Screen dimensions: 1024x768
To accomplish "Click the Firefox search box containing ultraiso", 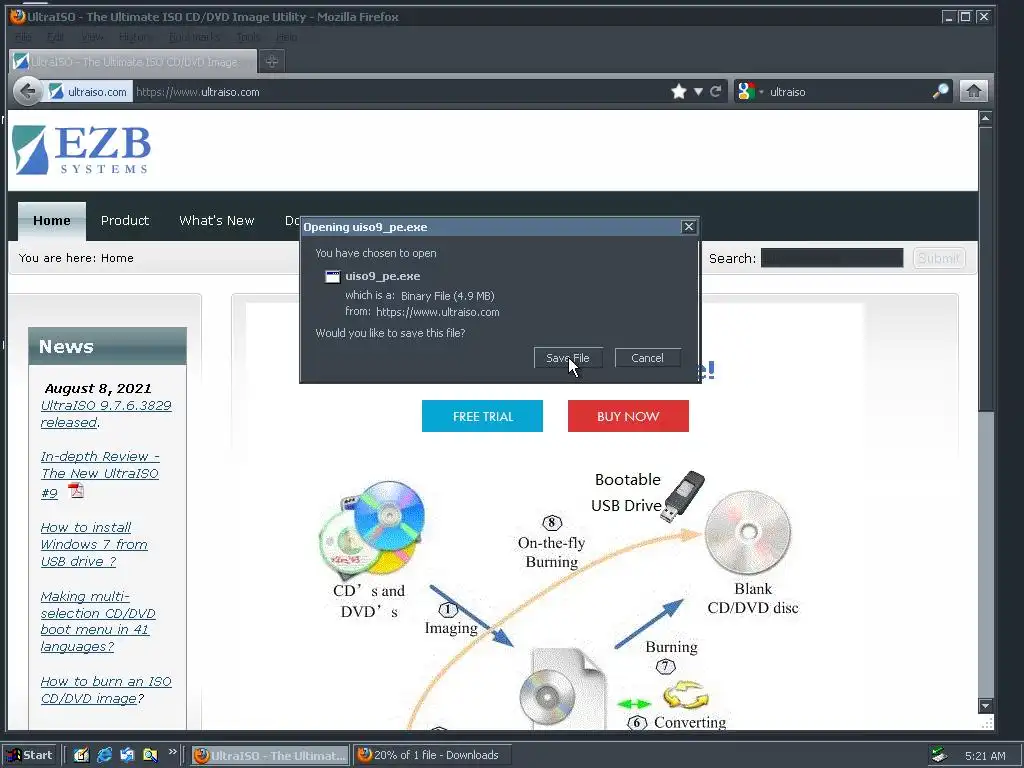I will pyautogui.click(x=848, y=91).
